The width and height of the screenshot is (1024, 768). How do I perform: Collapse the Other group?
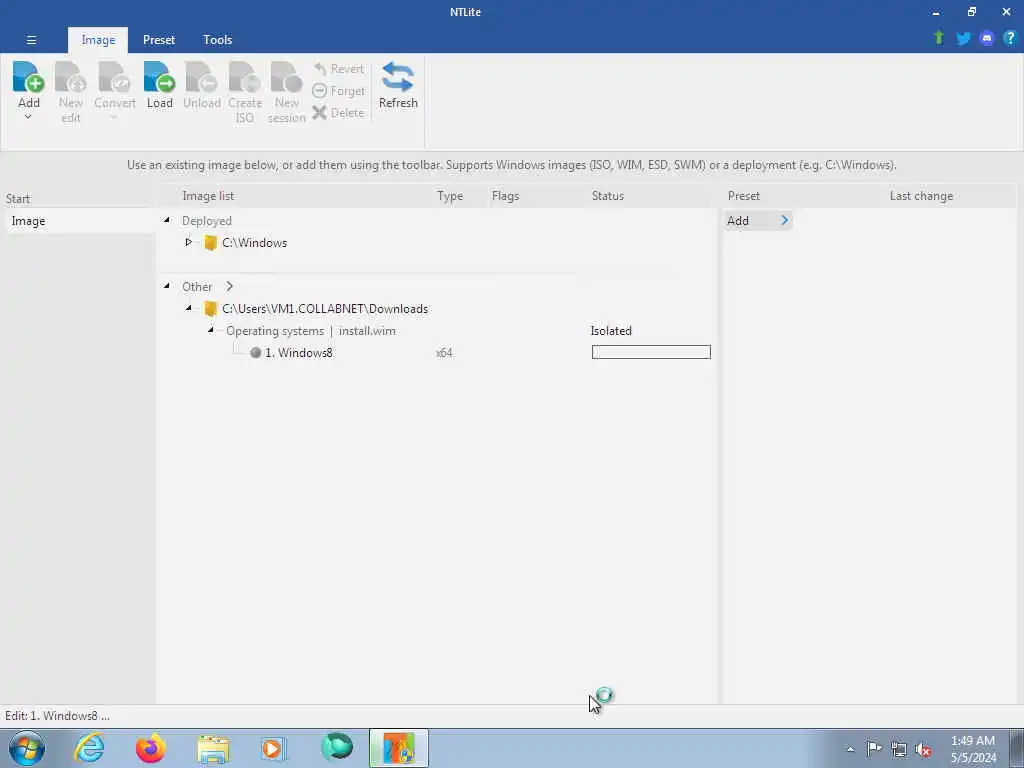(x=167, y=285)
